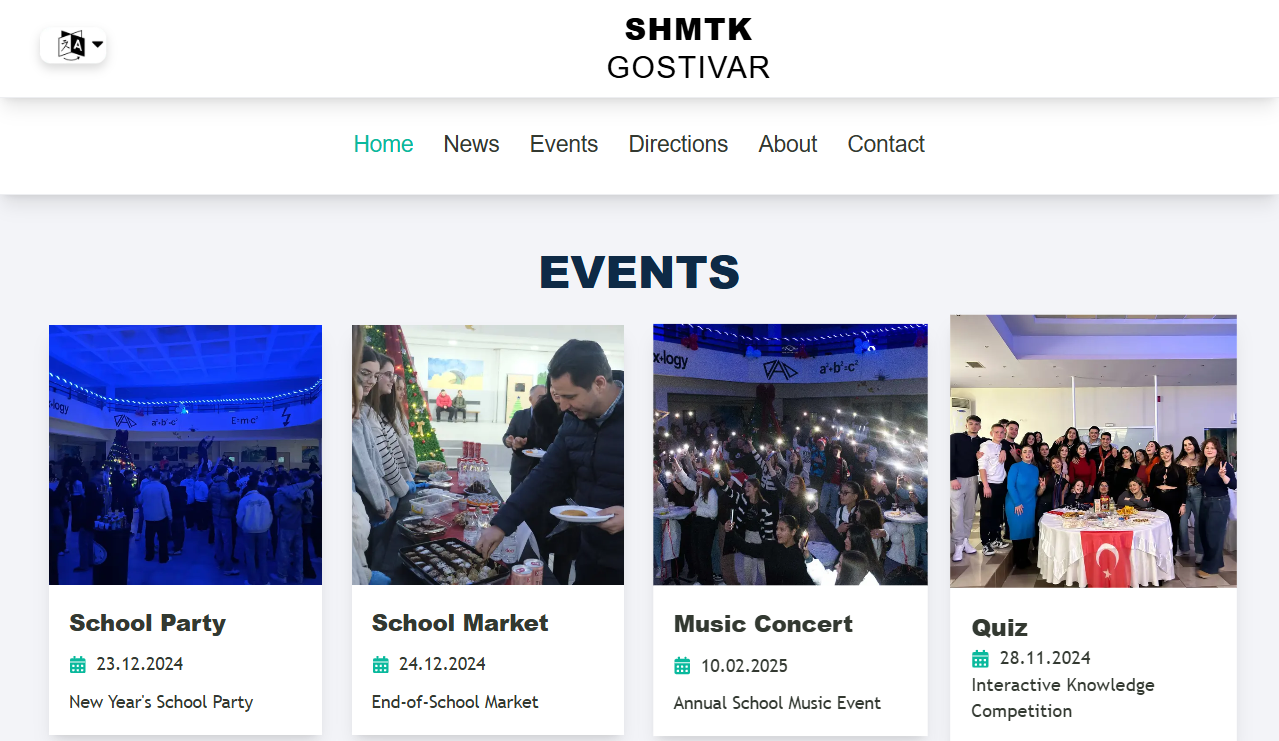Go to the Home menu item
The width and height of the screenshot is (1279, 741).
pyautogui.click(x=383, y=144)
